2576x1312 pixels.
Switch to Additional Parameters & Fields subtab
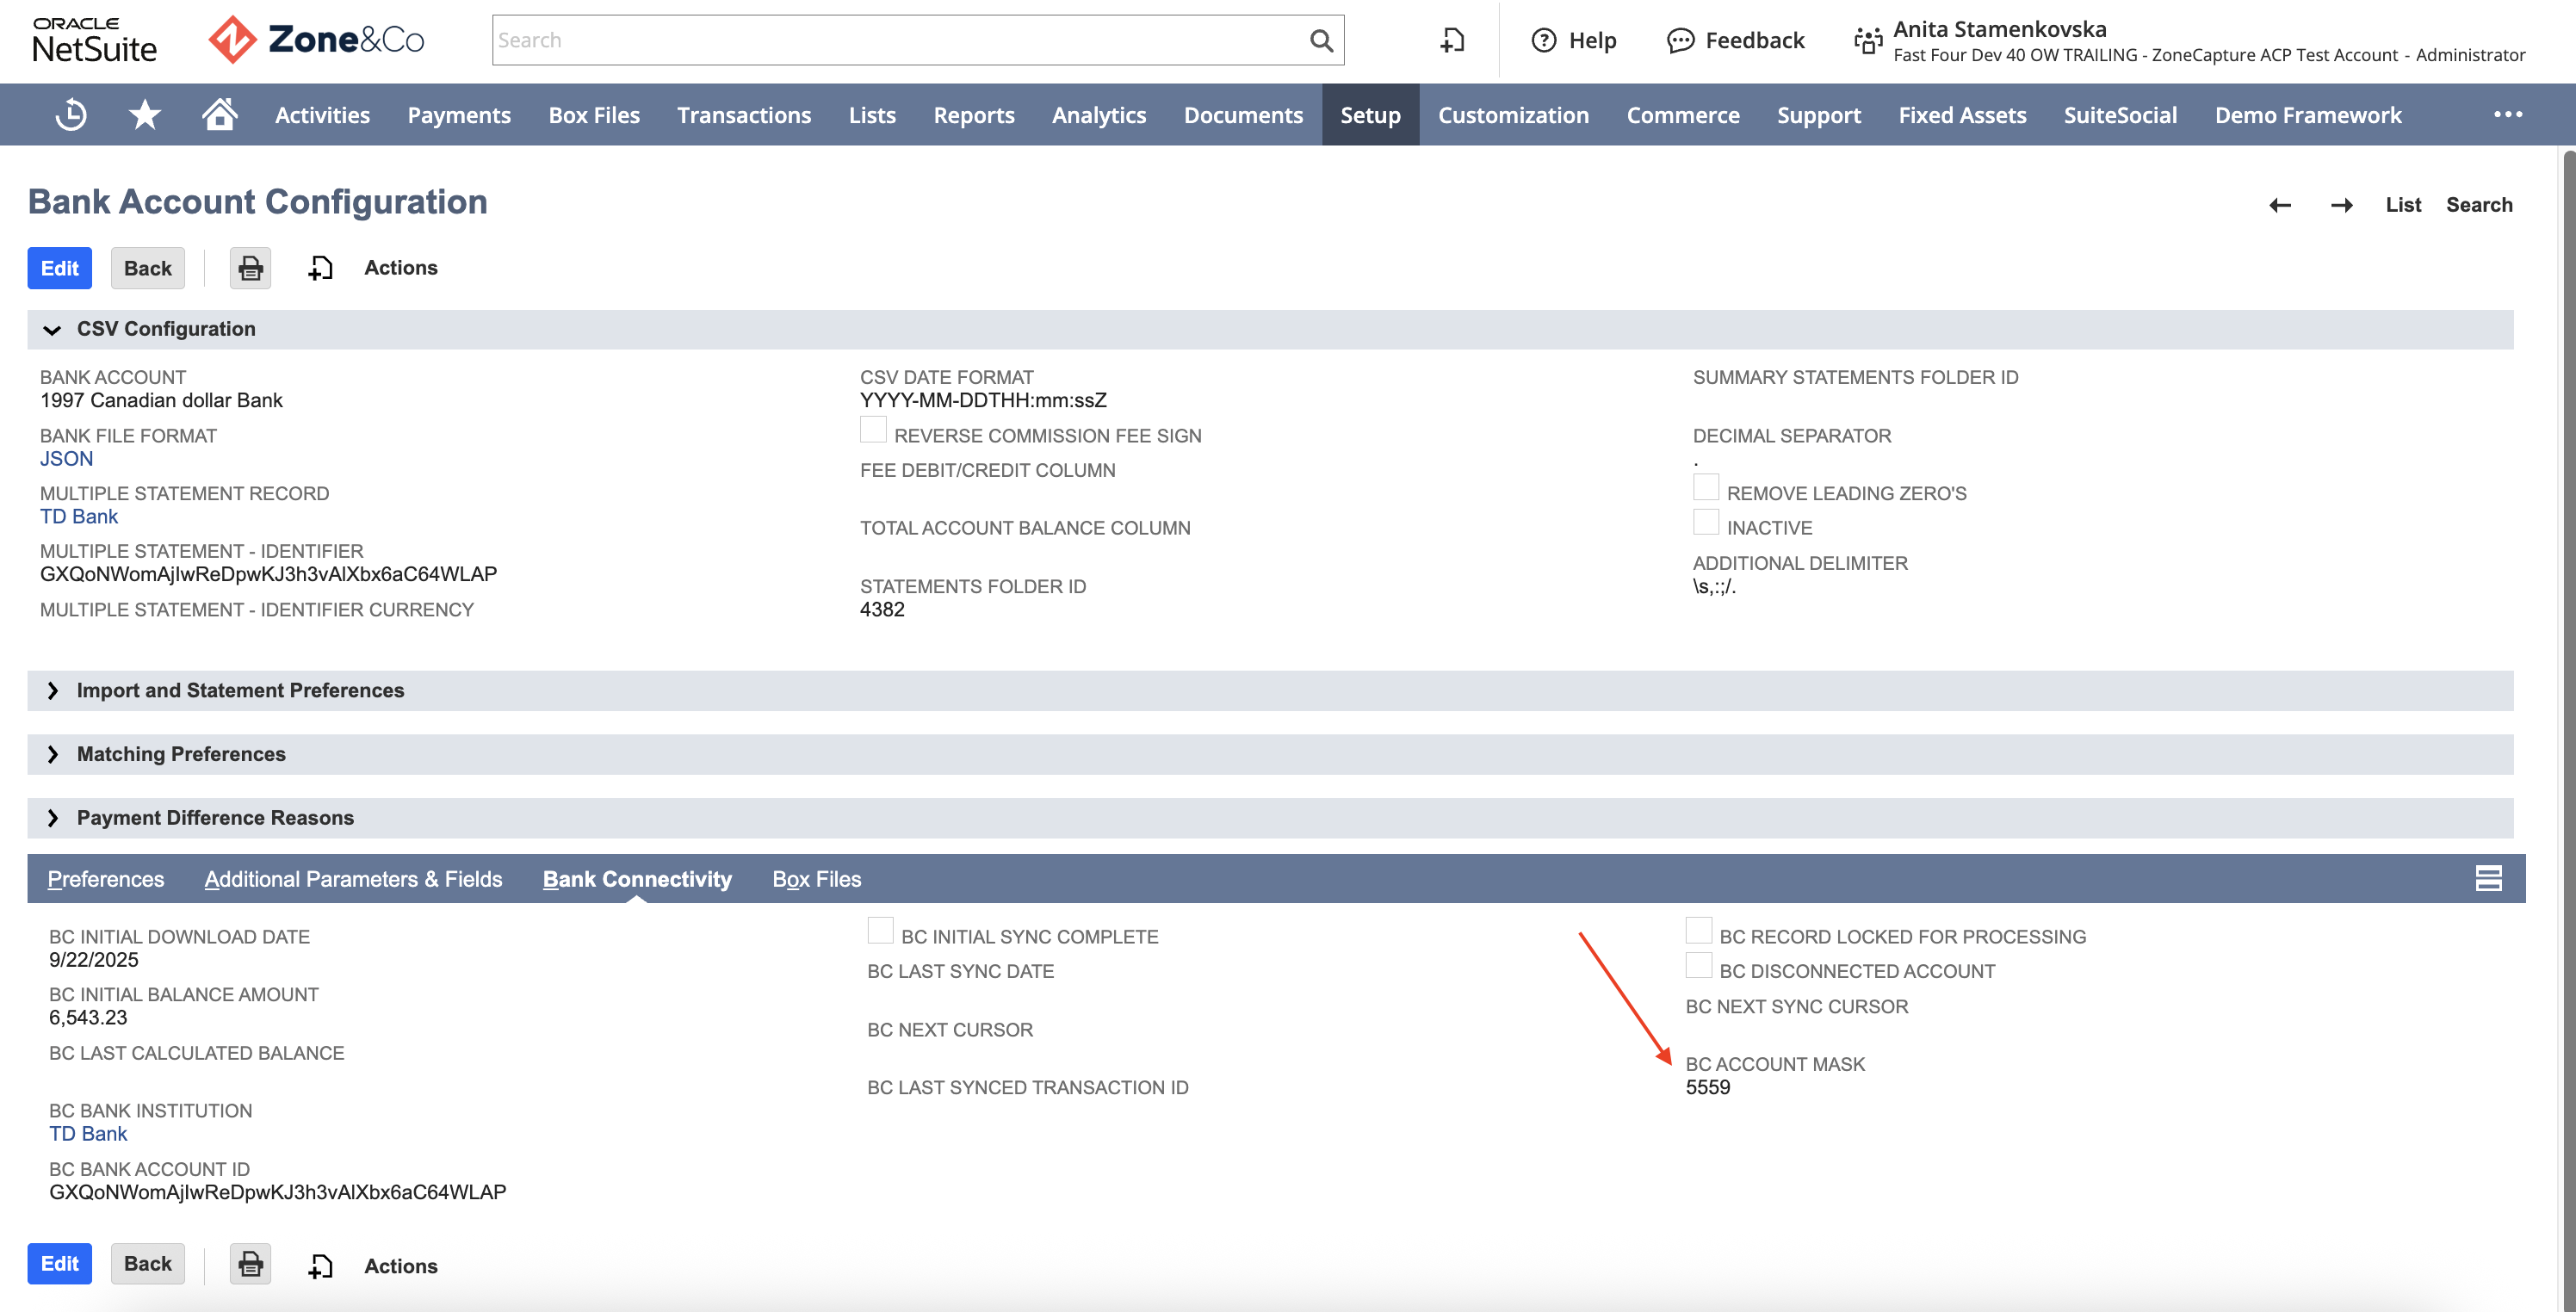pyautogui.click(x=353, y=879)
